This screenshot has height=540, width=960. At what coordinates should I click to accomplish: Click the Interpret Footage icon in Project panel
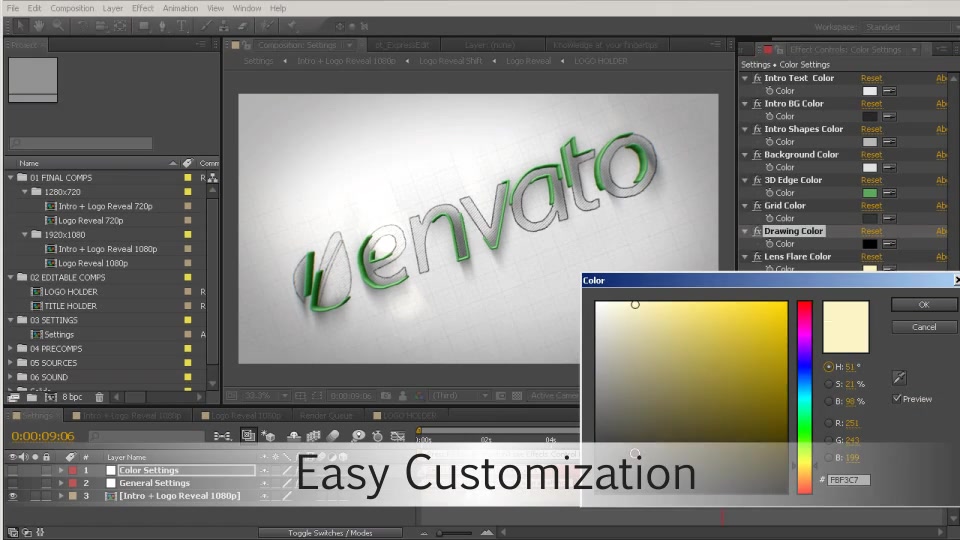[13, 397]
